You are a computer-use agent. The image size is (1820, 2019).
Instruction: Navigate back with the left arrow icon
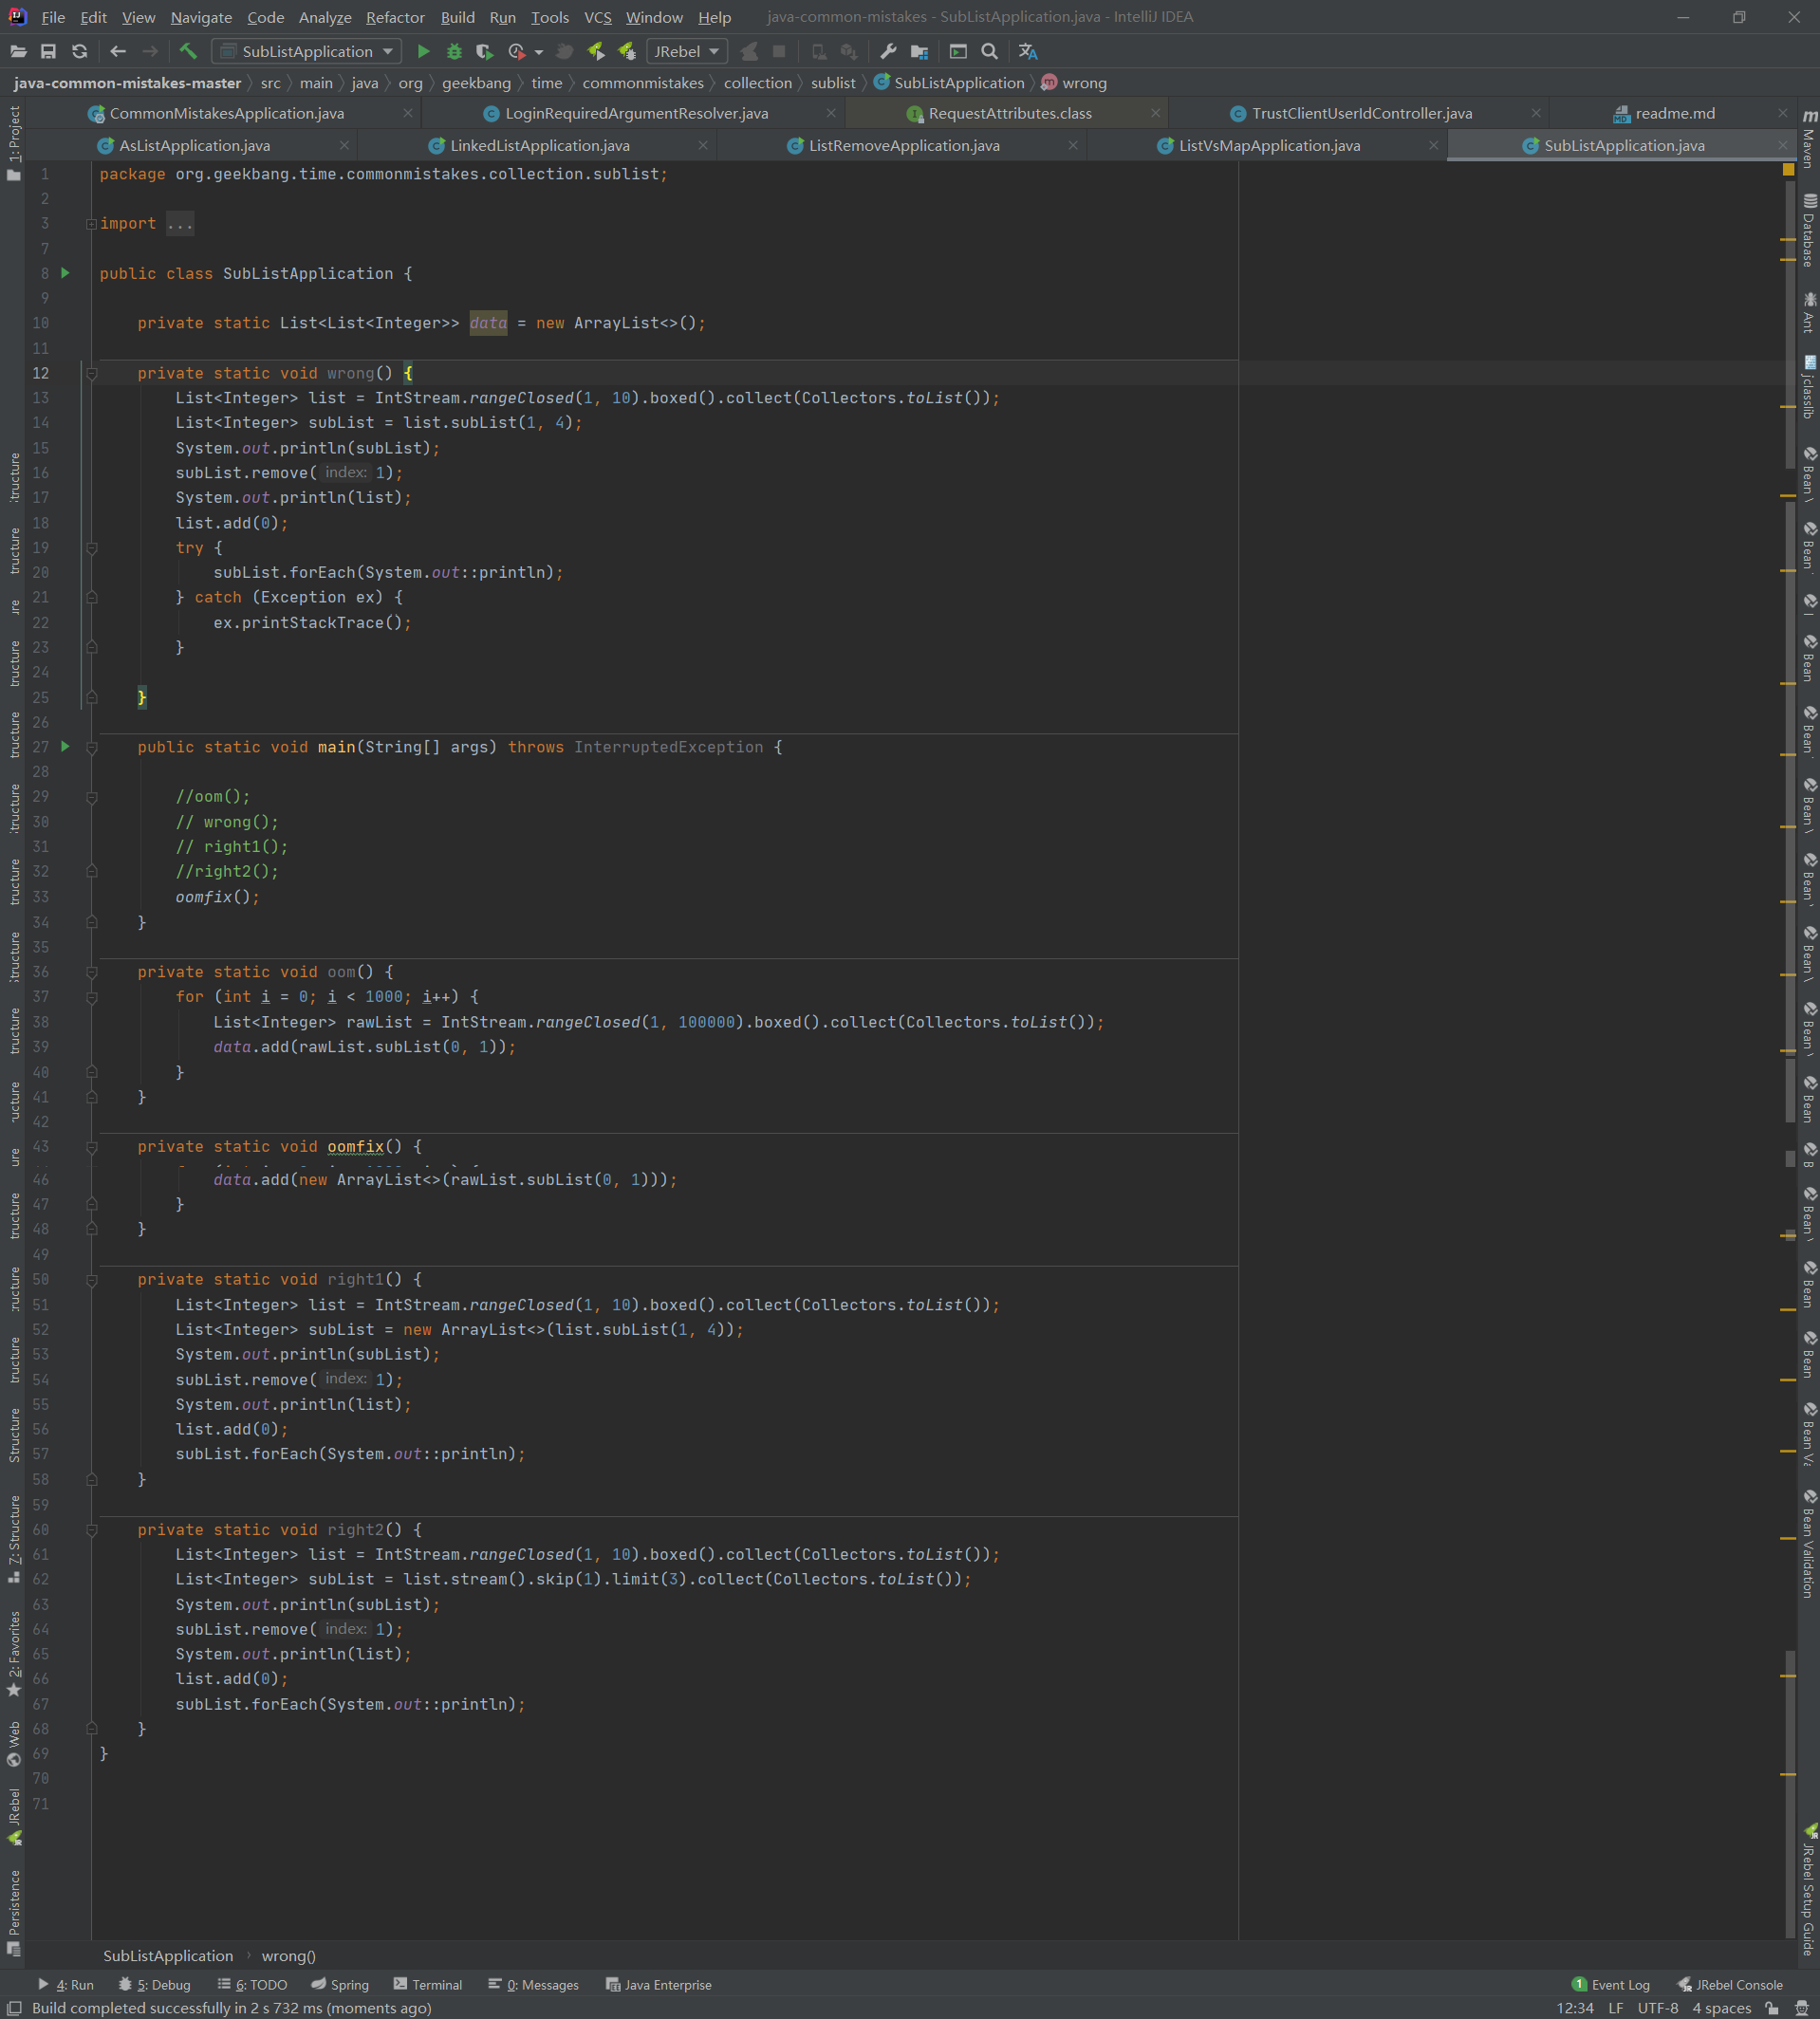118,52
